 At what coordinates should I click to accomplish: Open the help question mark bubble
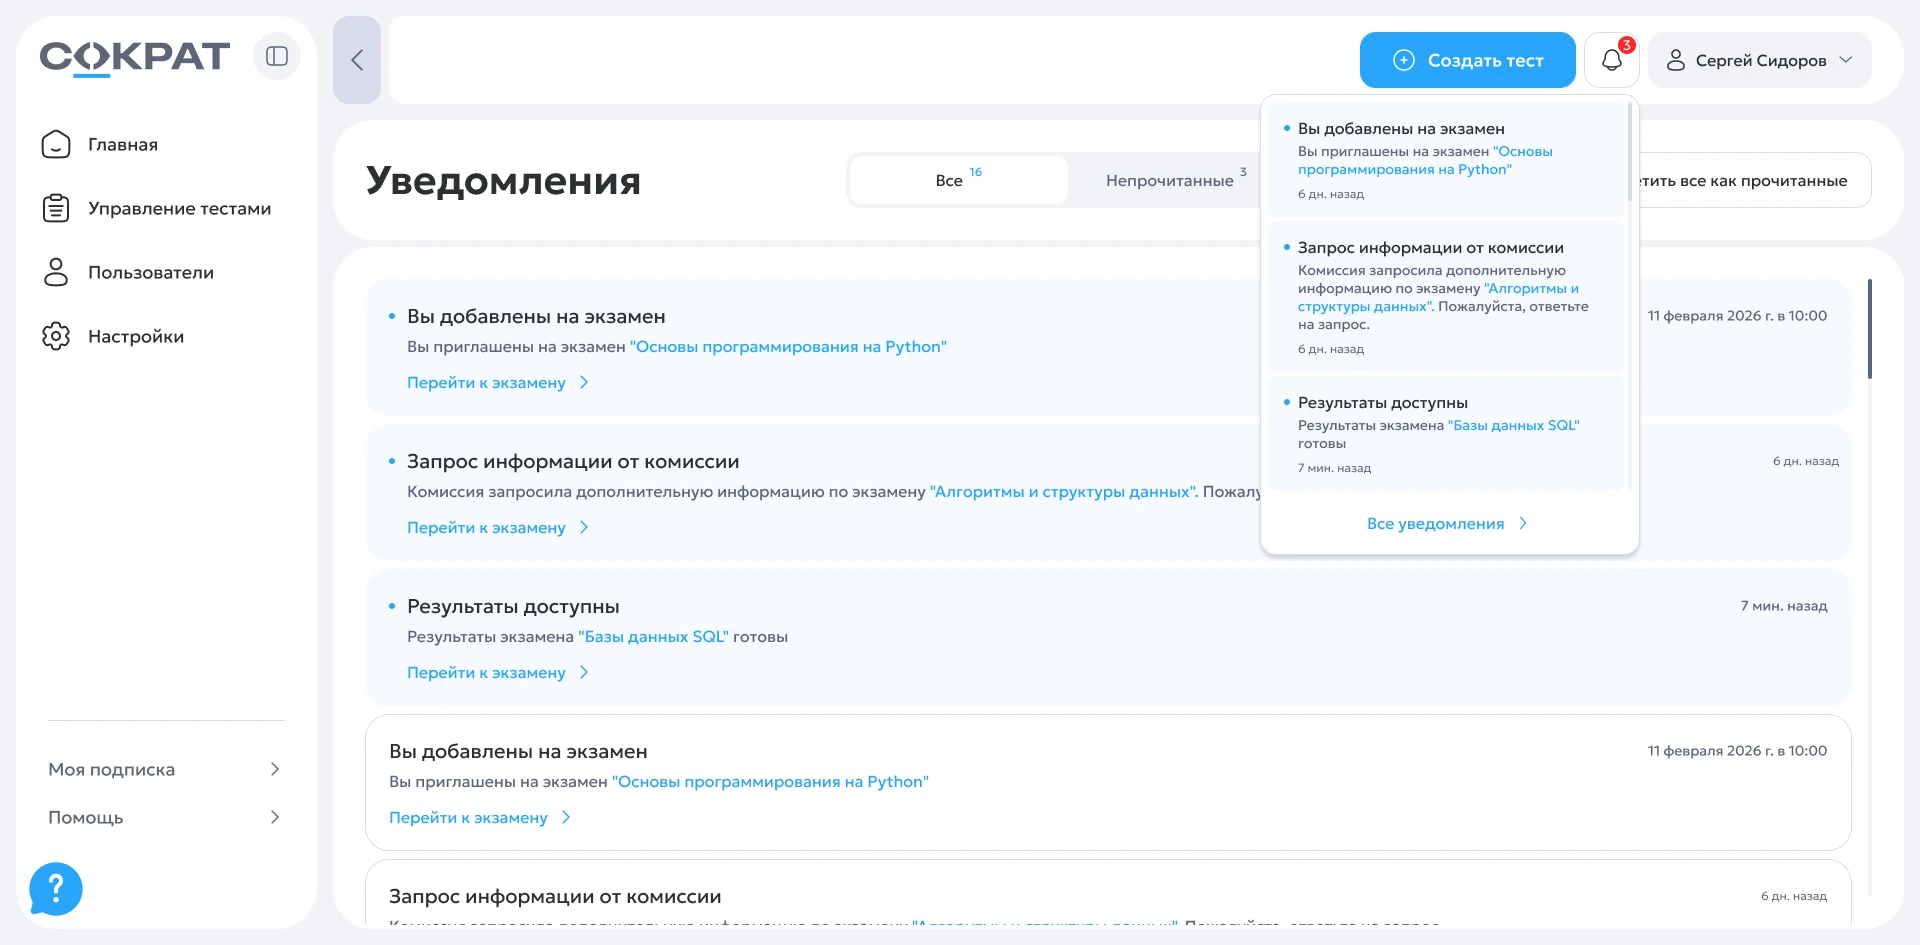point(56,888)
